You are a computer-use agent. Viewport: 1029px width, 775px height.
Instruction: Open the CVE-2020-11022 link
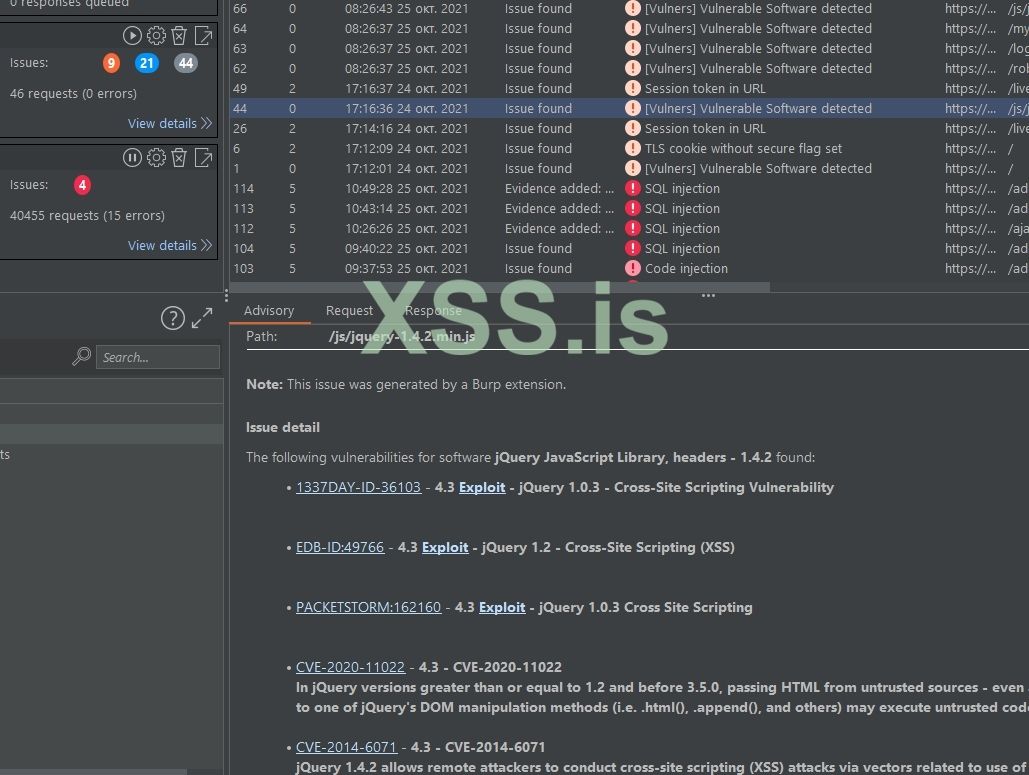tap(350, 667)
